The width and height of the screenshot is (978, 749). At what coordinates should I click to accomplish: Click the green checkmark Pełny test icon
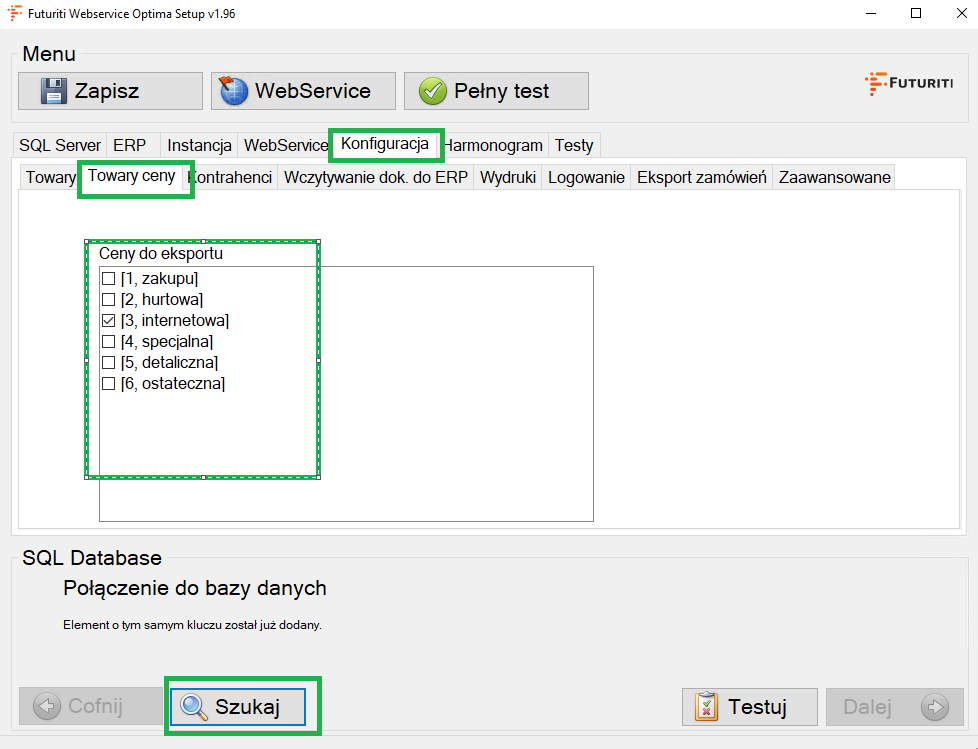pos(432,91)
